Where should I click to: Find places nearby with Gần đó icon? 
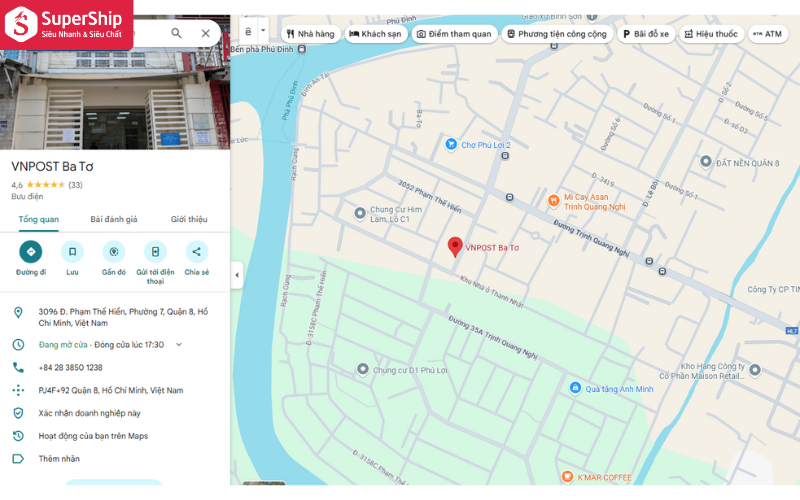pos(114,252)
